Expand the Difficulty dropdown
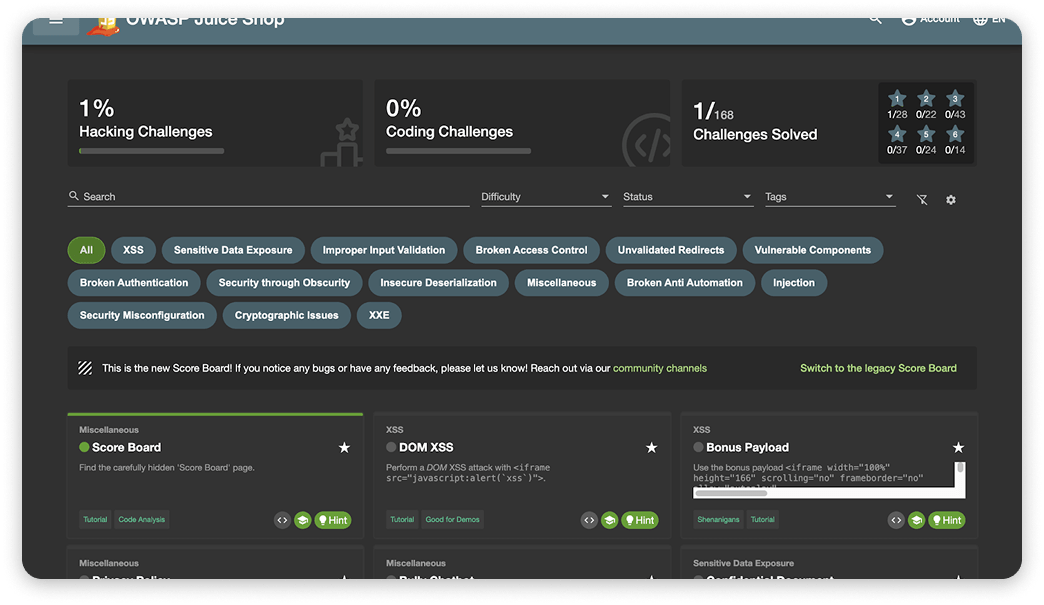This screenshot has width=1044, height=605. 545,197
